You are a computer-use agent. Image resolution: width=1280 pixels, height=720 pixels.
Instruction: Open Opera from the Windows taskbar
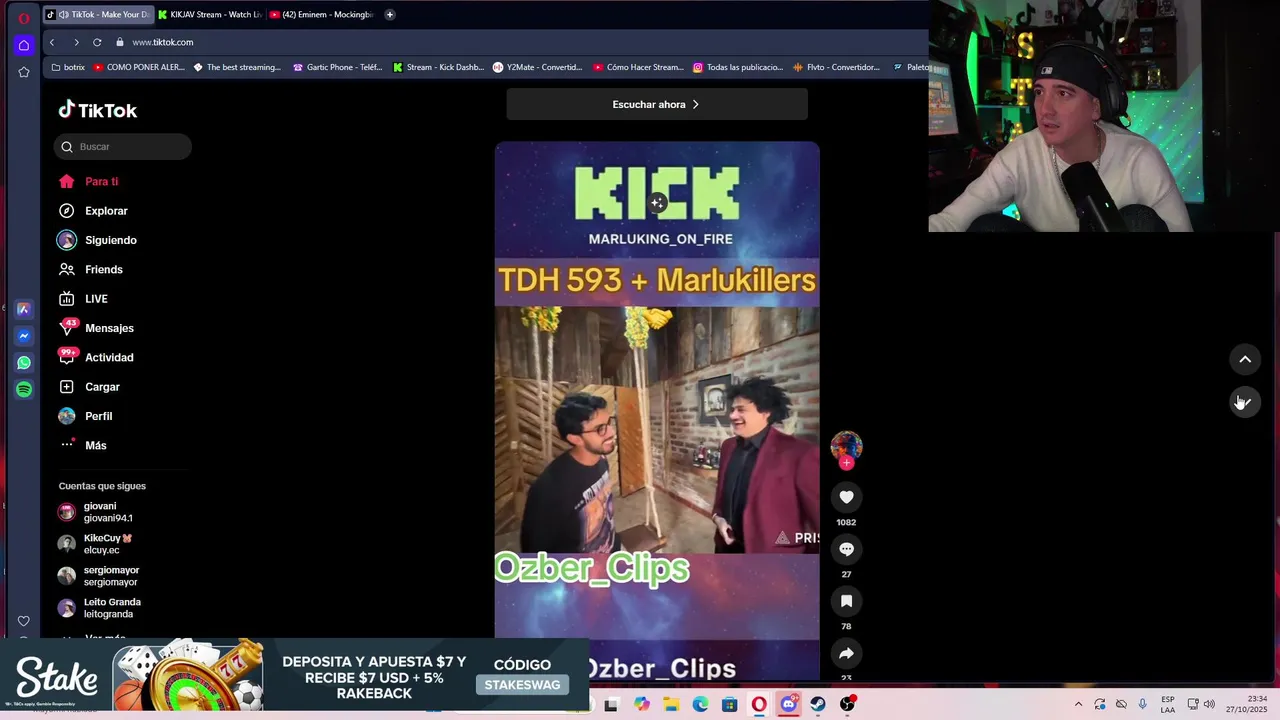759,705
